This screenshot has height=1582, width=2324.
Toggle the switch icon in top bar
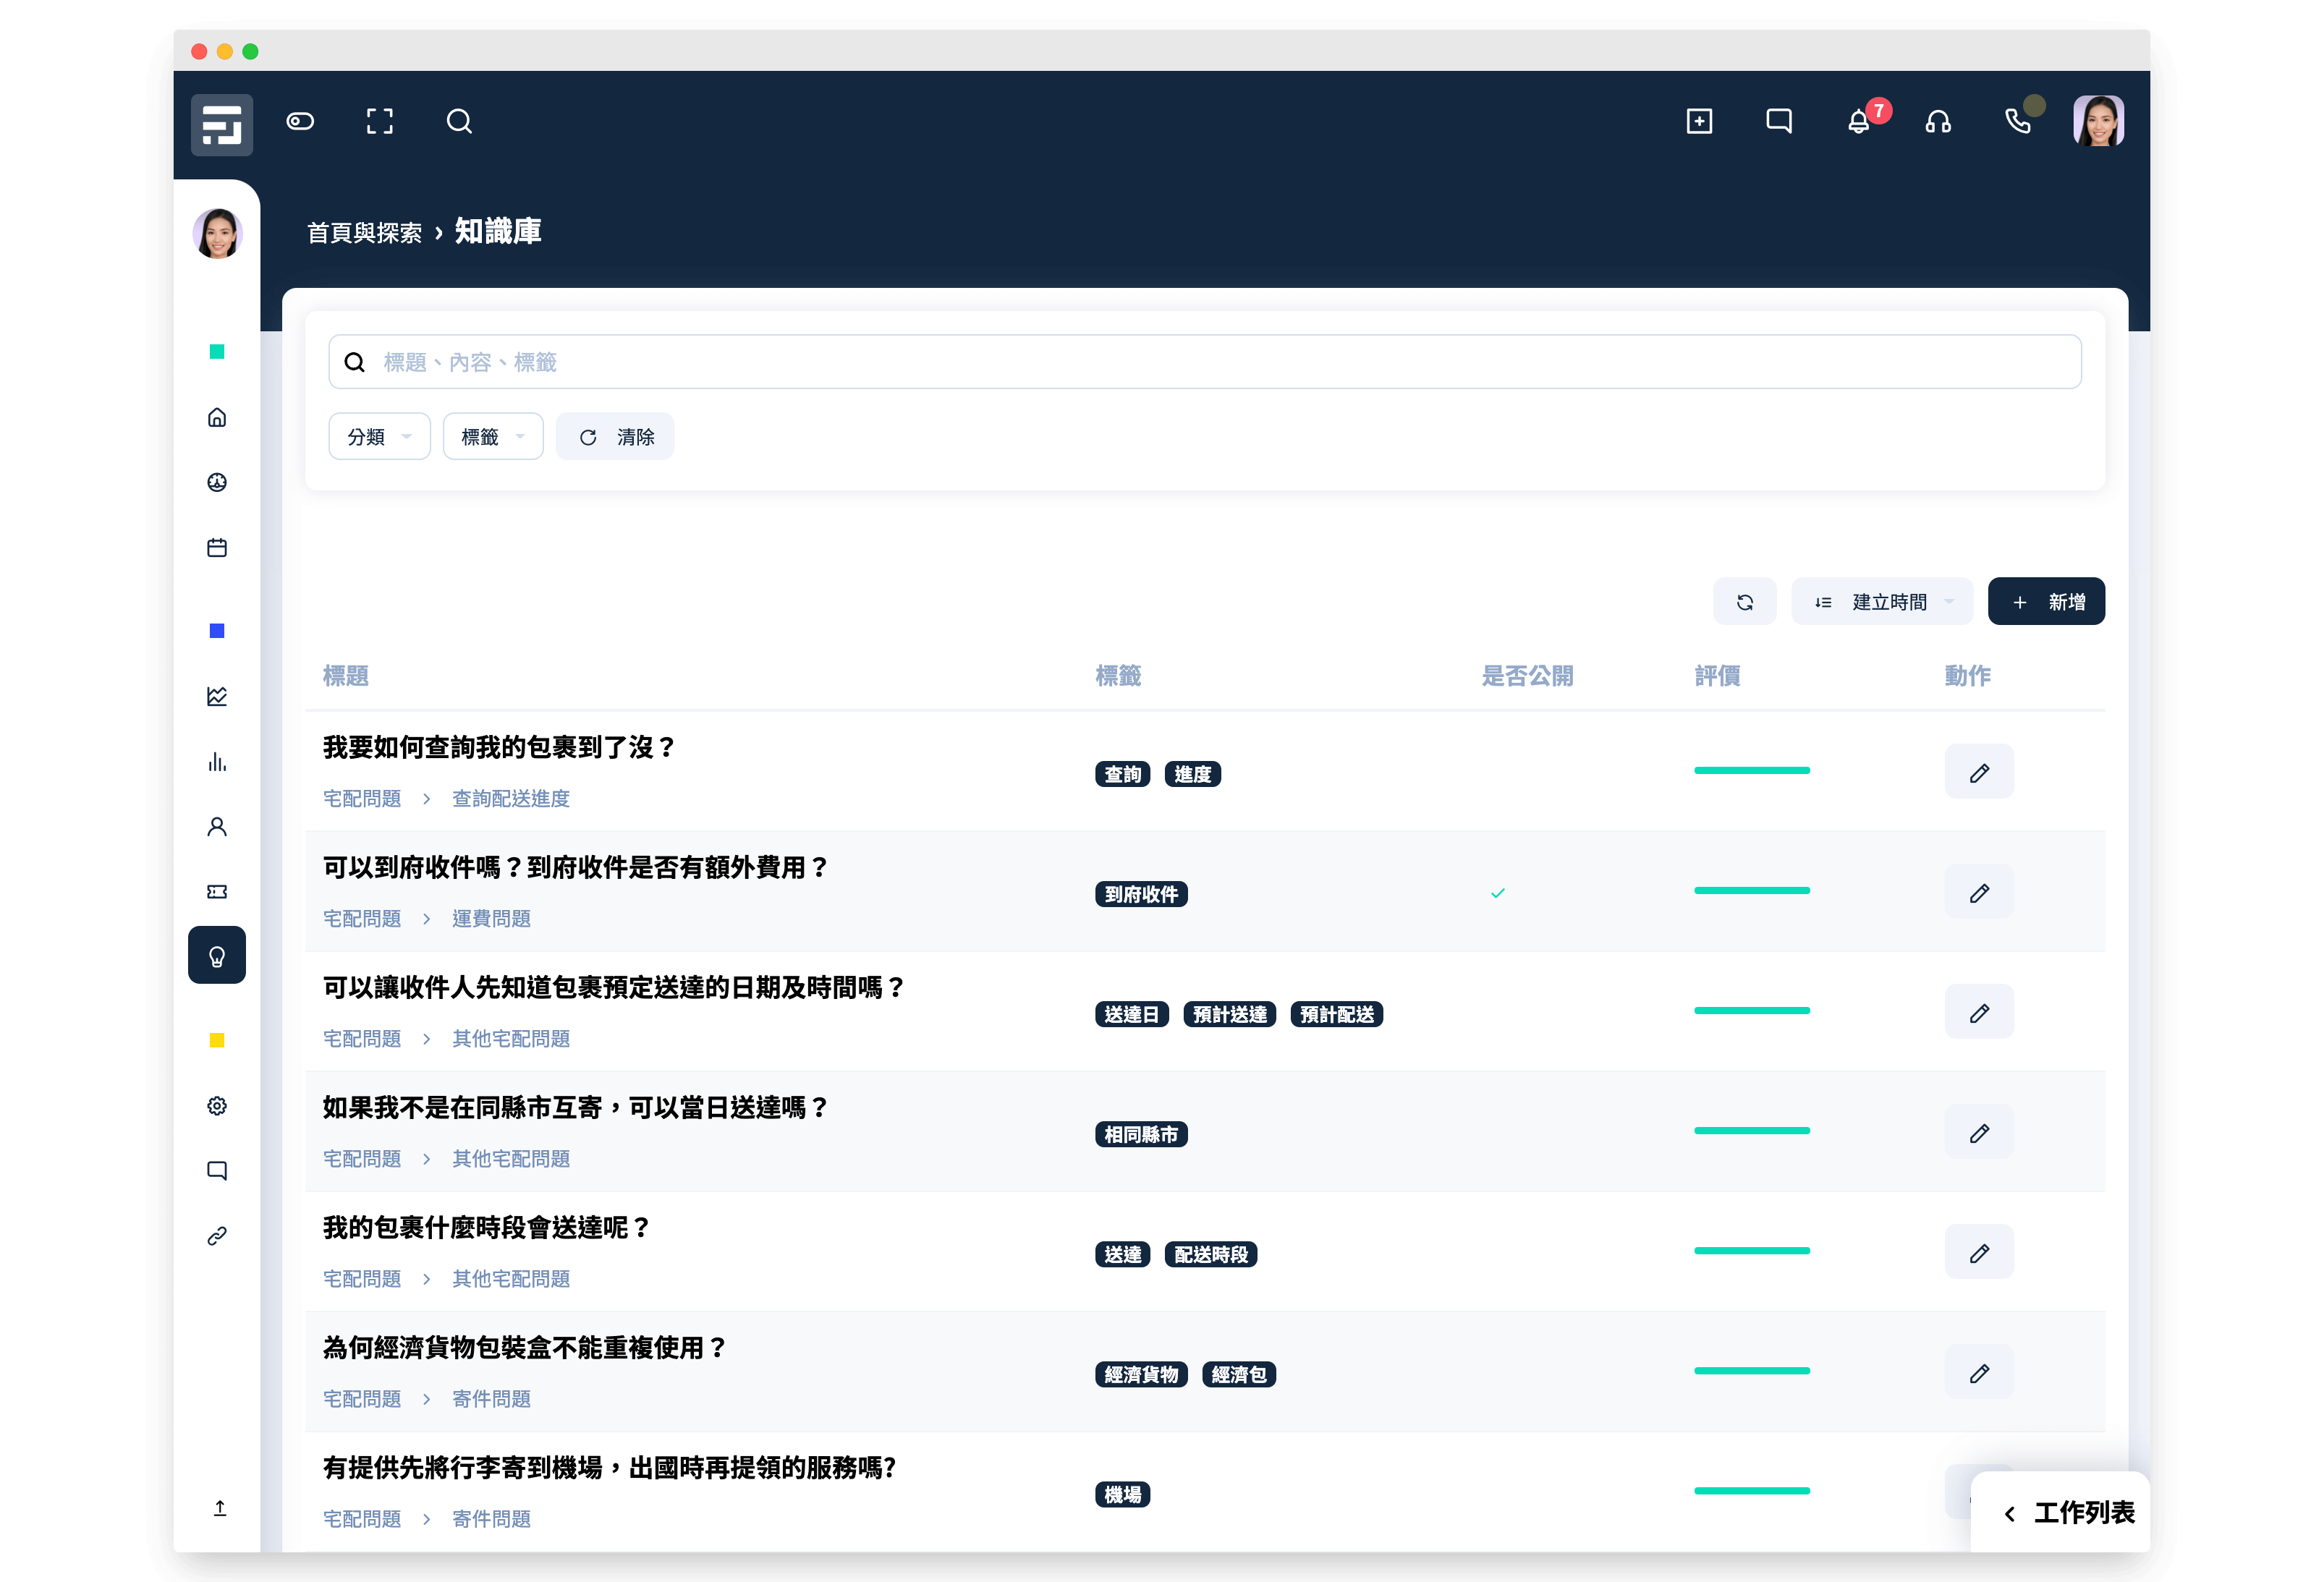300,122
